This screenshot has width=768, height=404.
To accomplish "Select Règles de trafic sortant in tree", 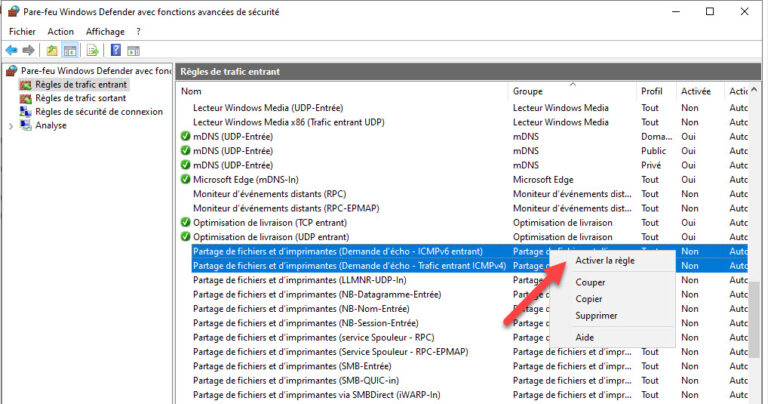I will coord(80,98).
